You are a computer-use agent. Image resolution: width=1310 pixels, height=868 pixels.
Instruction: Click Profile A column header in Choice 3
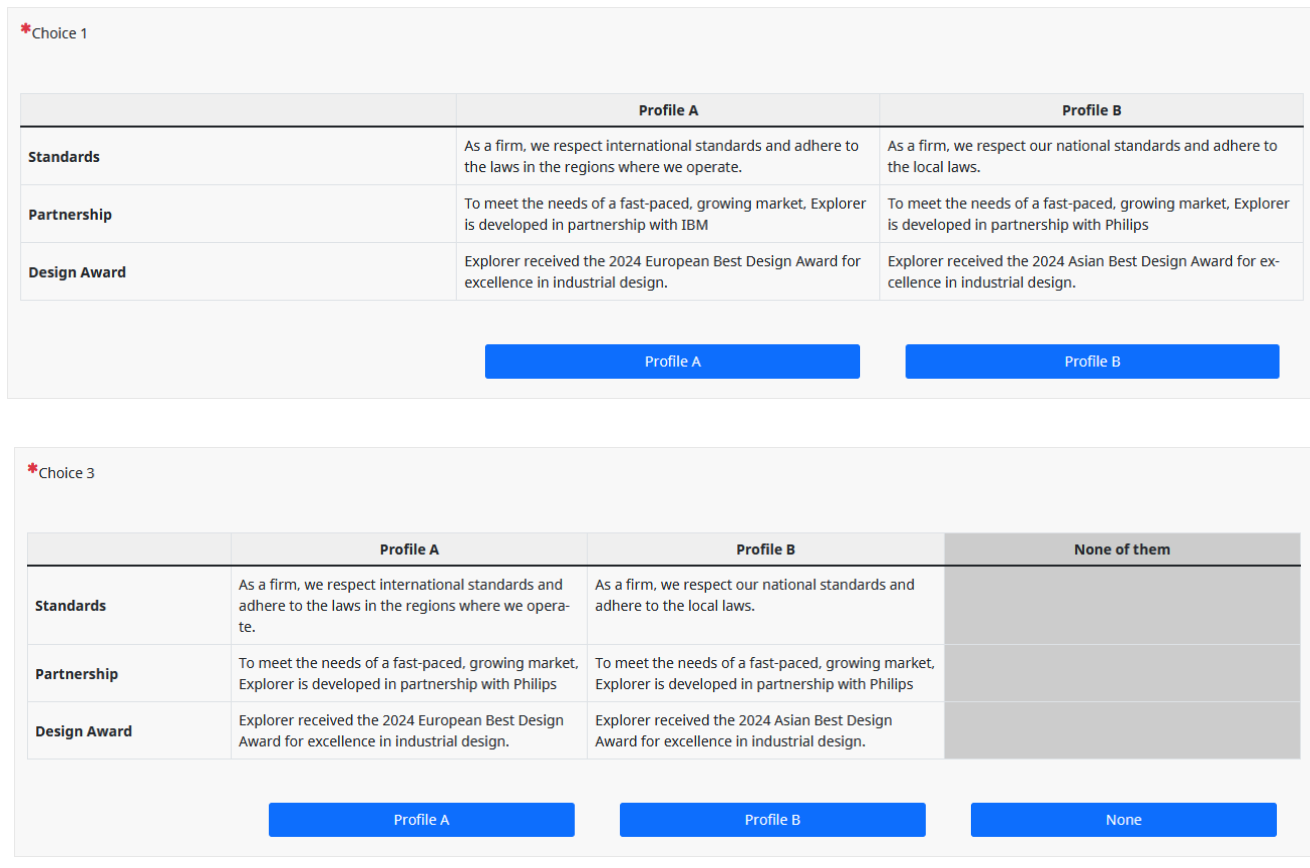click(409, 549)
